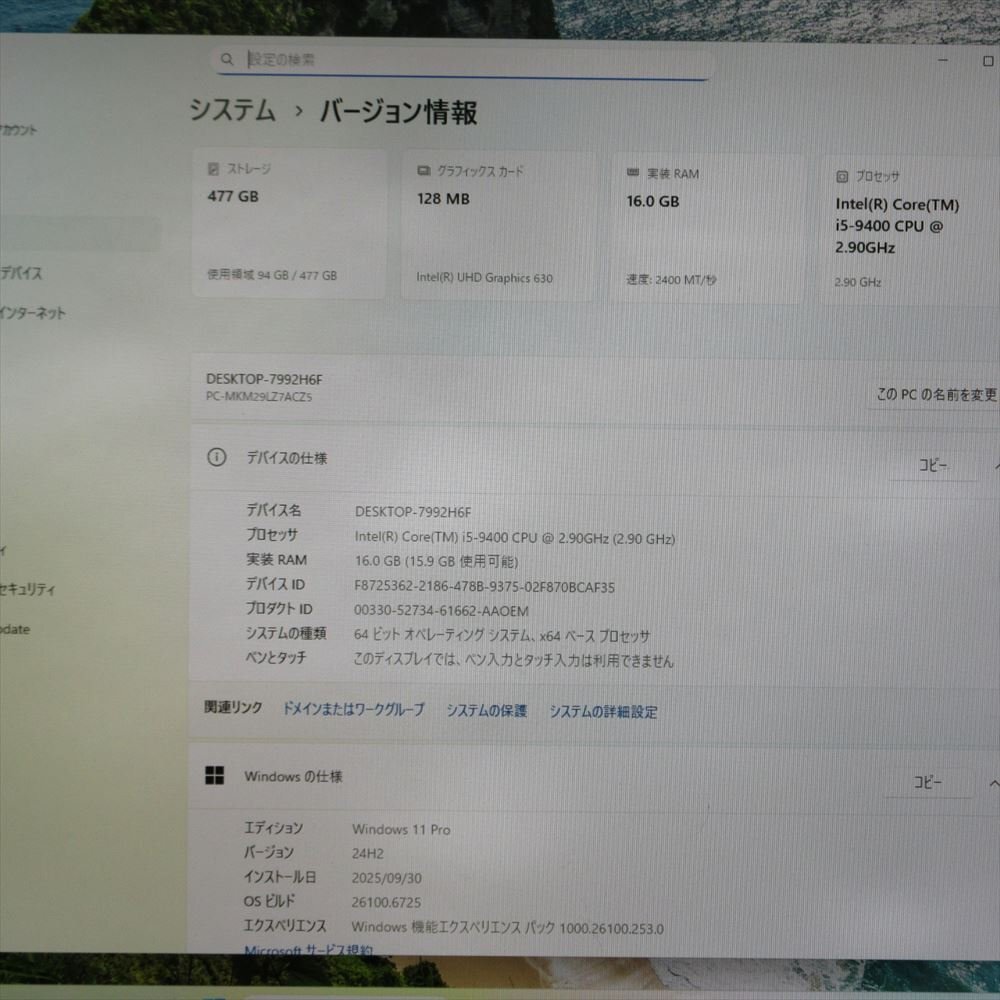The width and height of the screenshot is (1000, 1000).
Task: Copy the Windows specifications
Action: (x=928, y=782)
